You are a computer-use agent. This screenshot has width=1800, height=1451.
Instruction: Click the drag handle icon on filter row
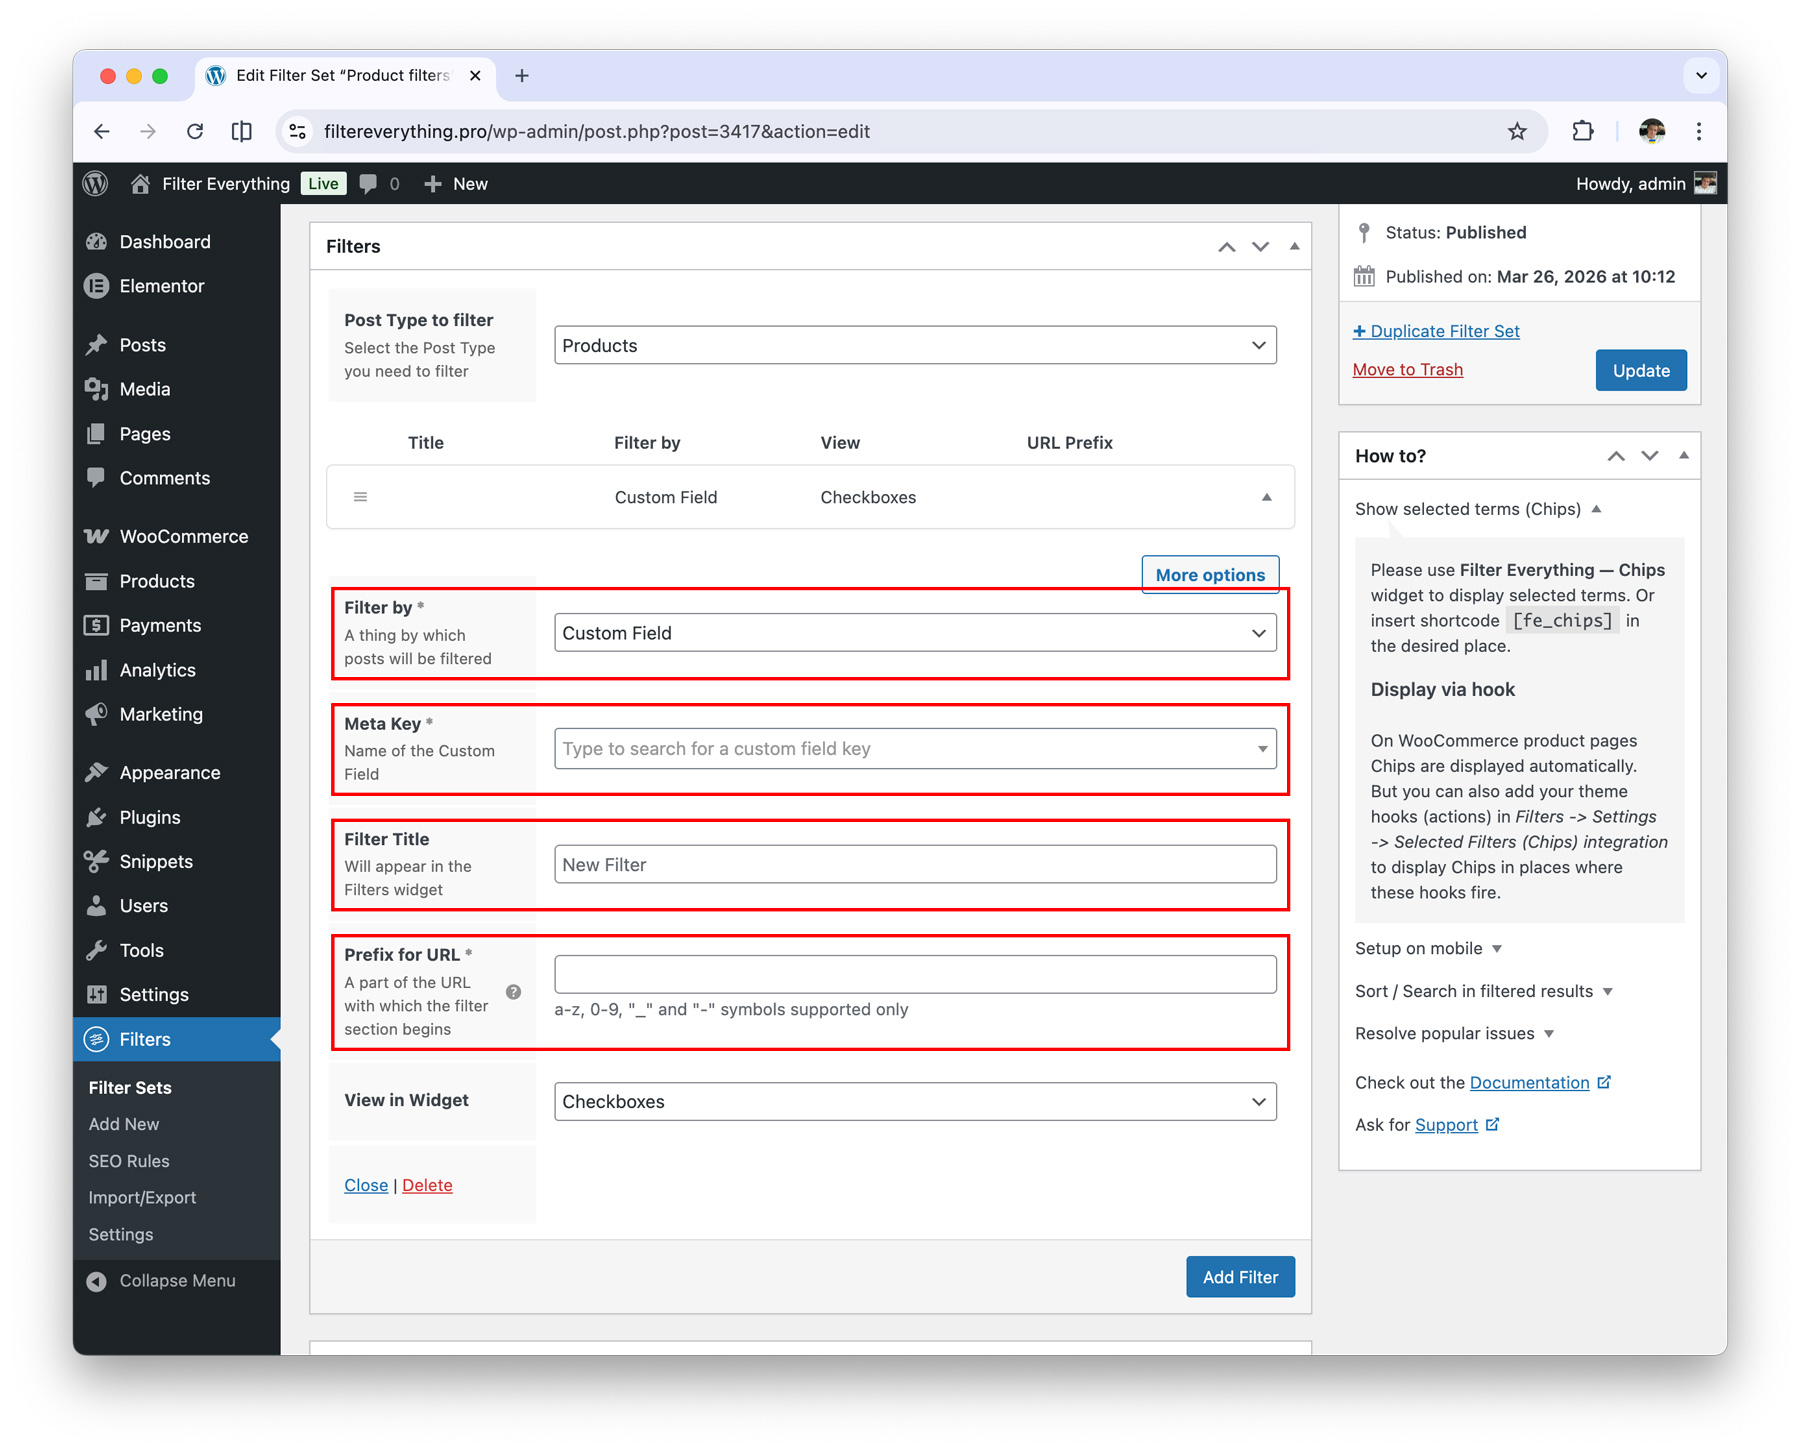point(360,497)
